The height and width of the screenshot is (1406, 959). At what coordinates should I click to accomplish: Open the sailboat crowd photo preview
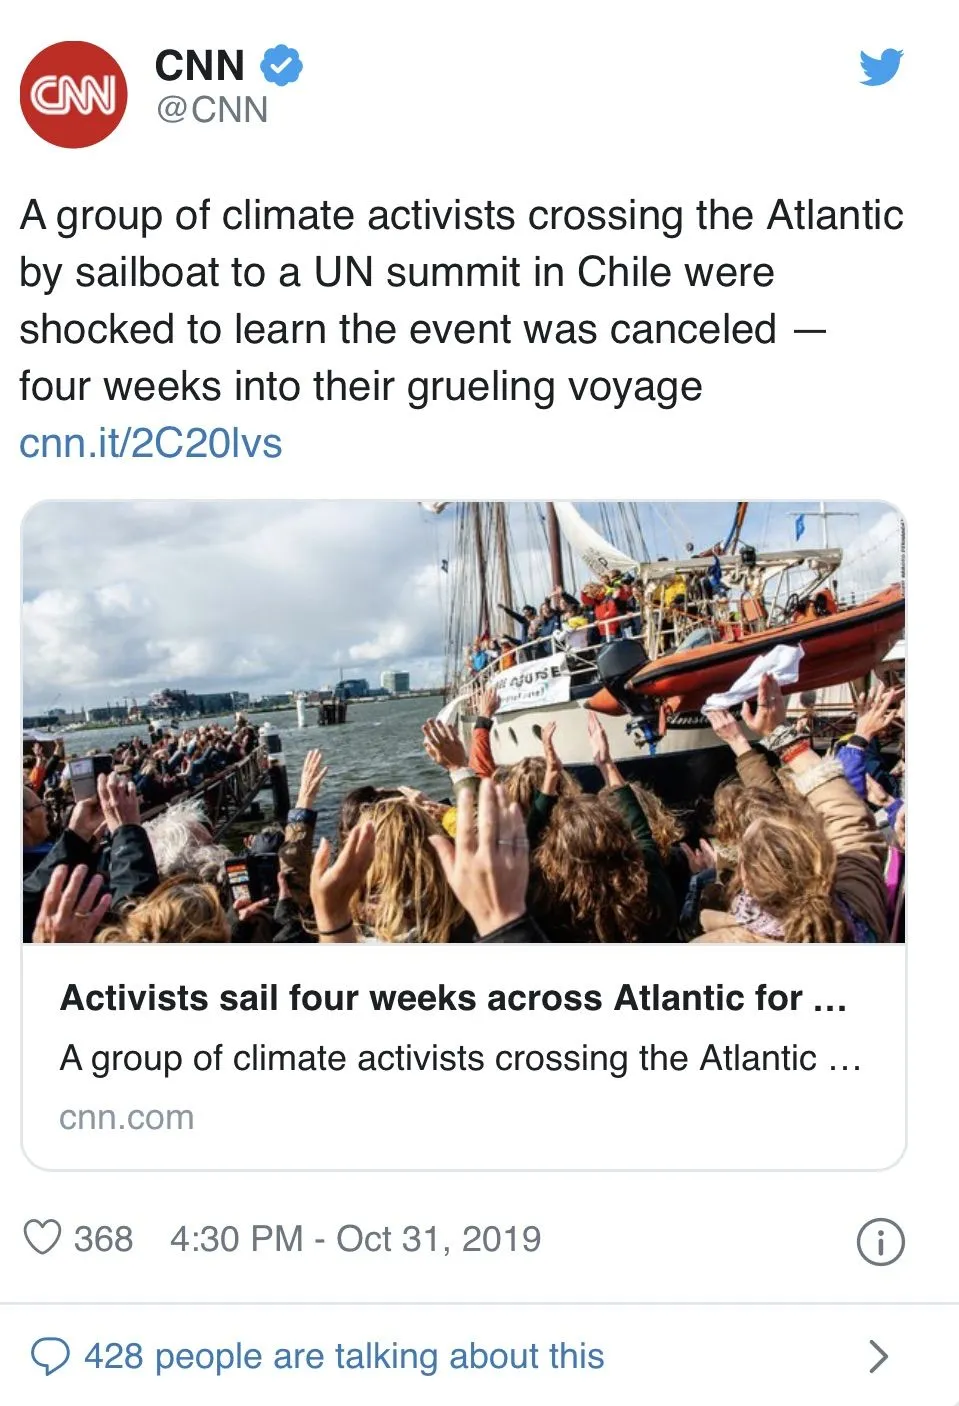(464, 722)
